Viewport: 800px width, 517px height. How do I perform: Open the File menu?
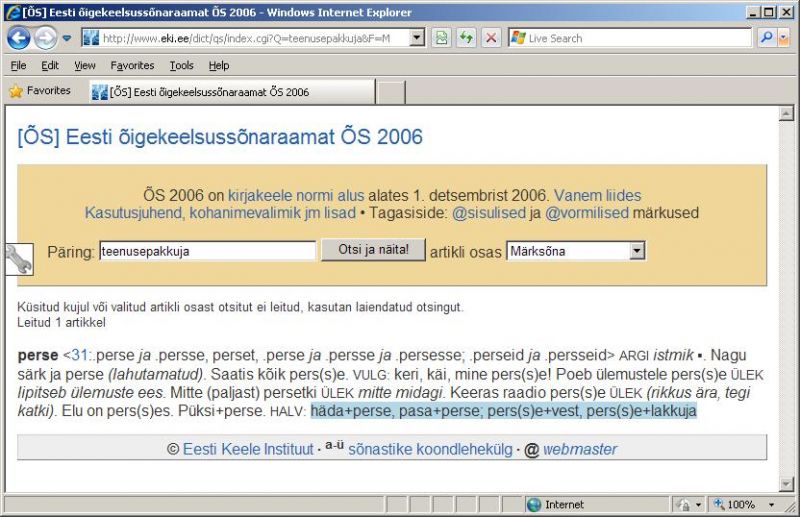coord(18,65)
